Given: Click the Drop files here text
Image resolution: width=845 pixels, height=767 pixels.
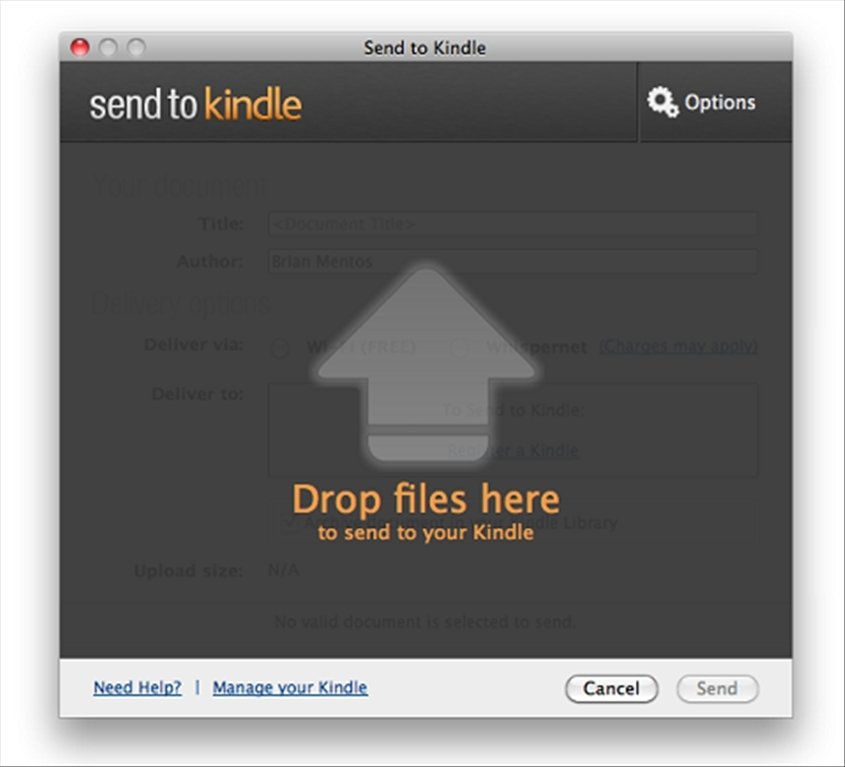Looking at the screenshot, I should coord(426,499).
